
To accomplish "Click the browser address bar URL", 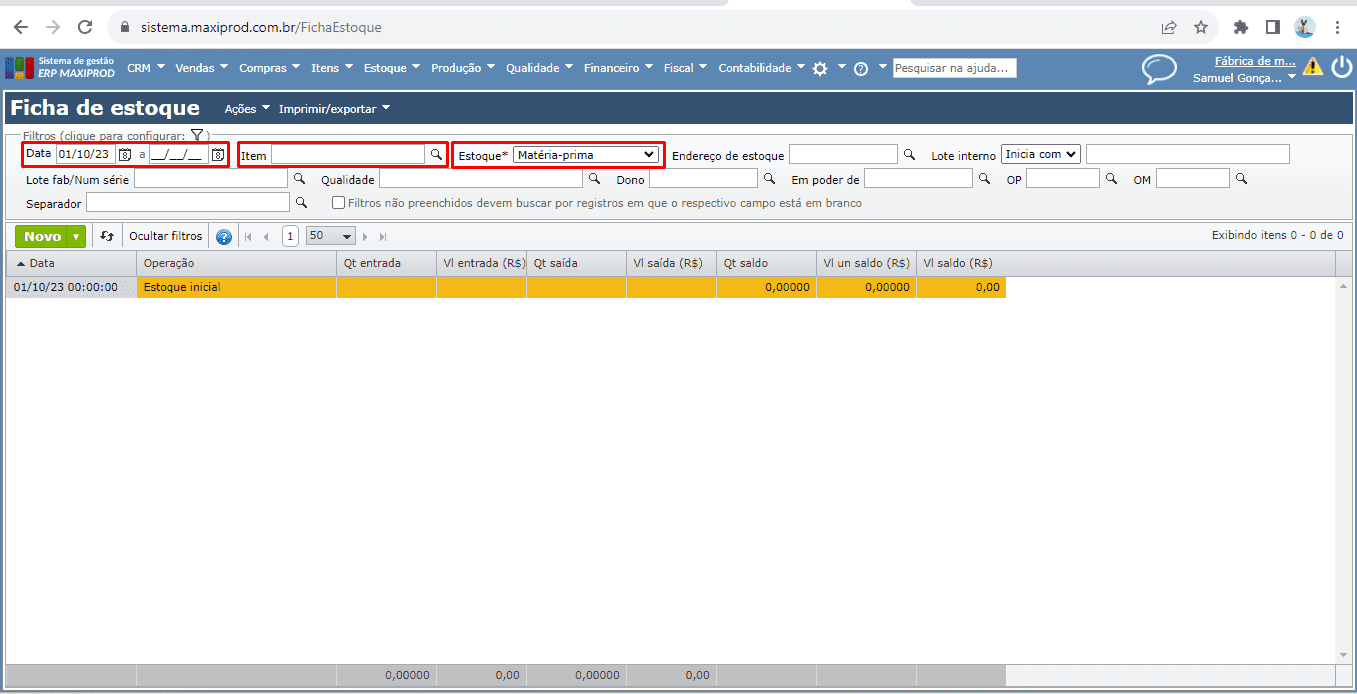I will tap(260, 27).
